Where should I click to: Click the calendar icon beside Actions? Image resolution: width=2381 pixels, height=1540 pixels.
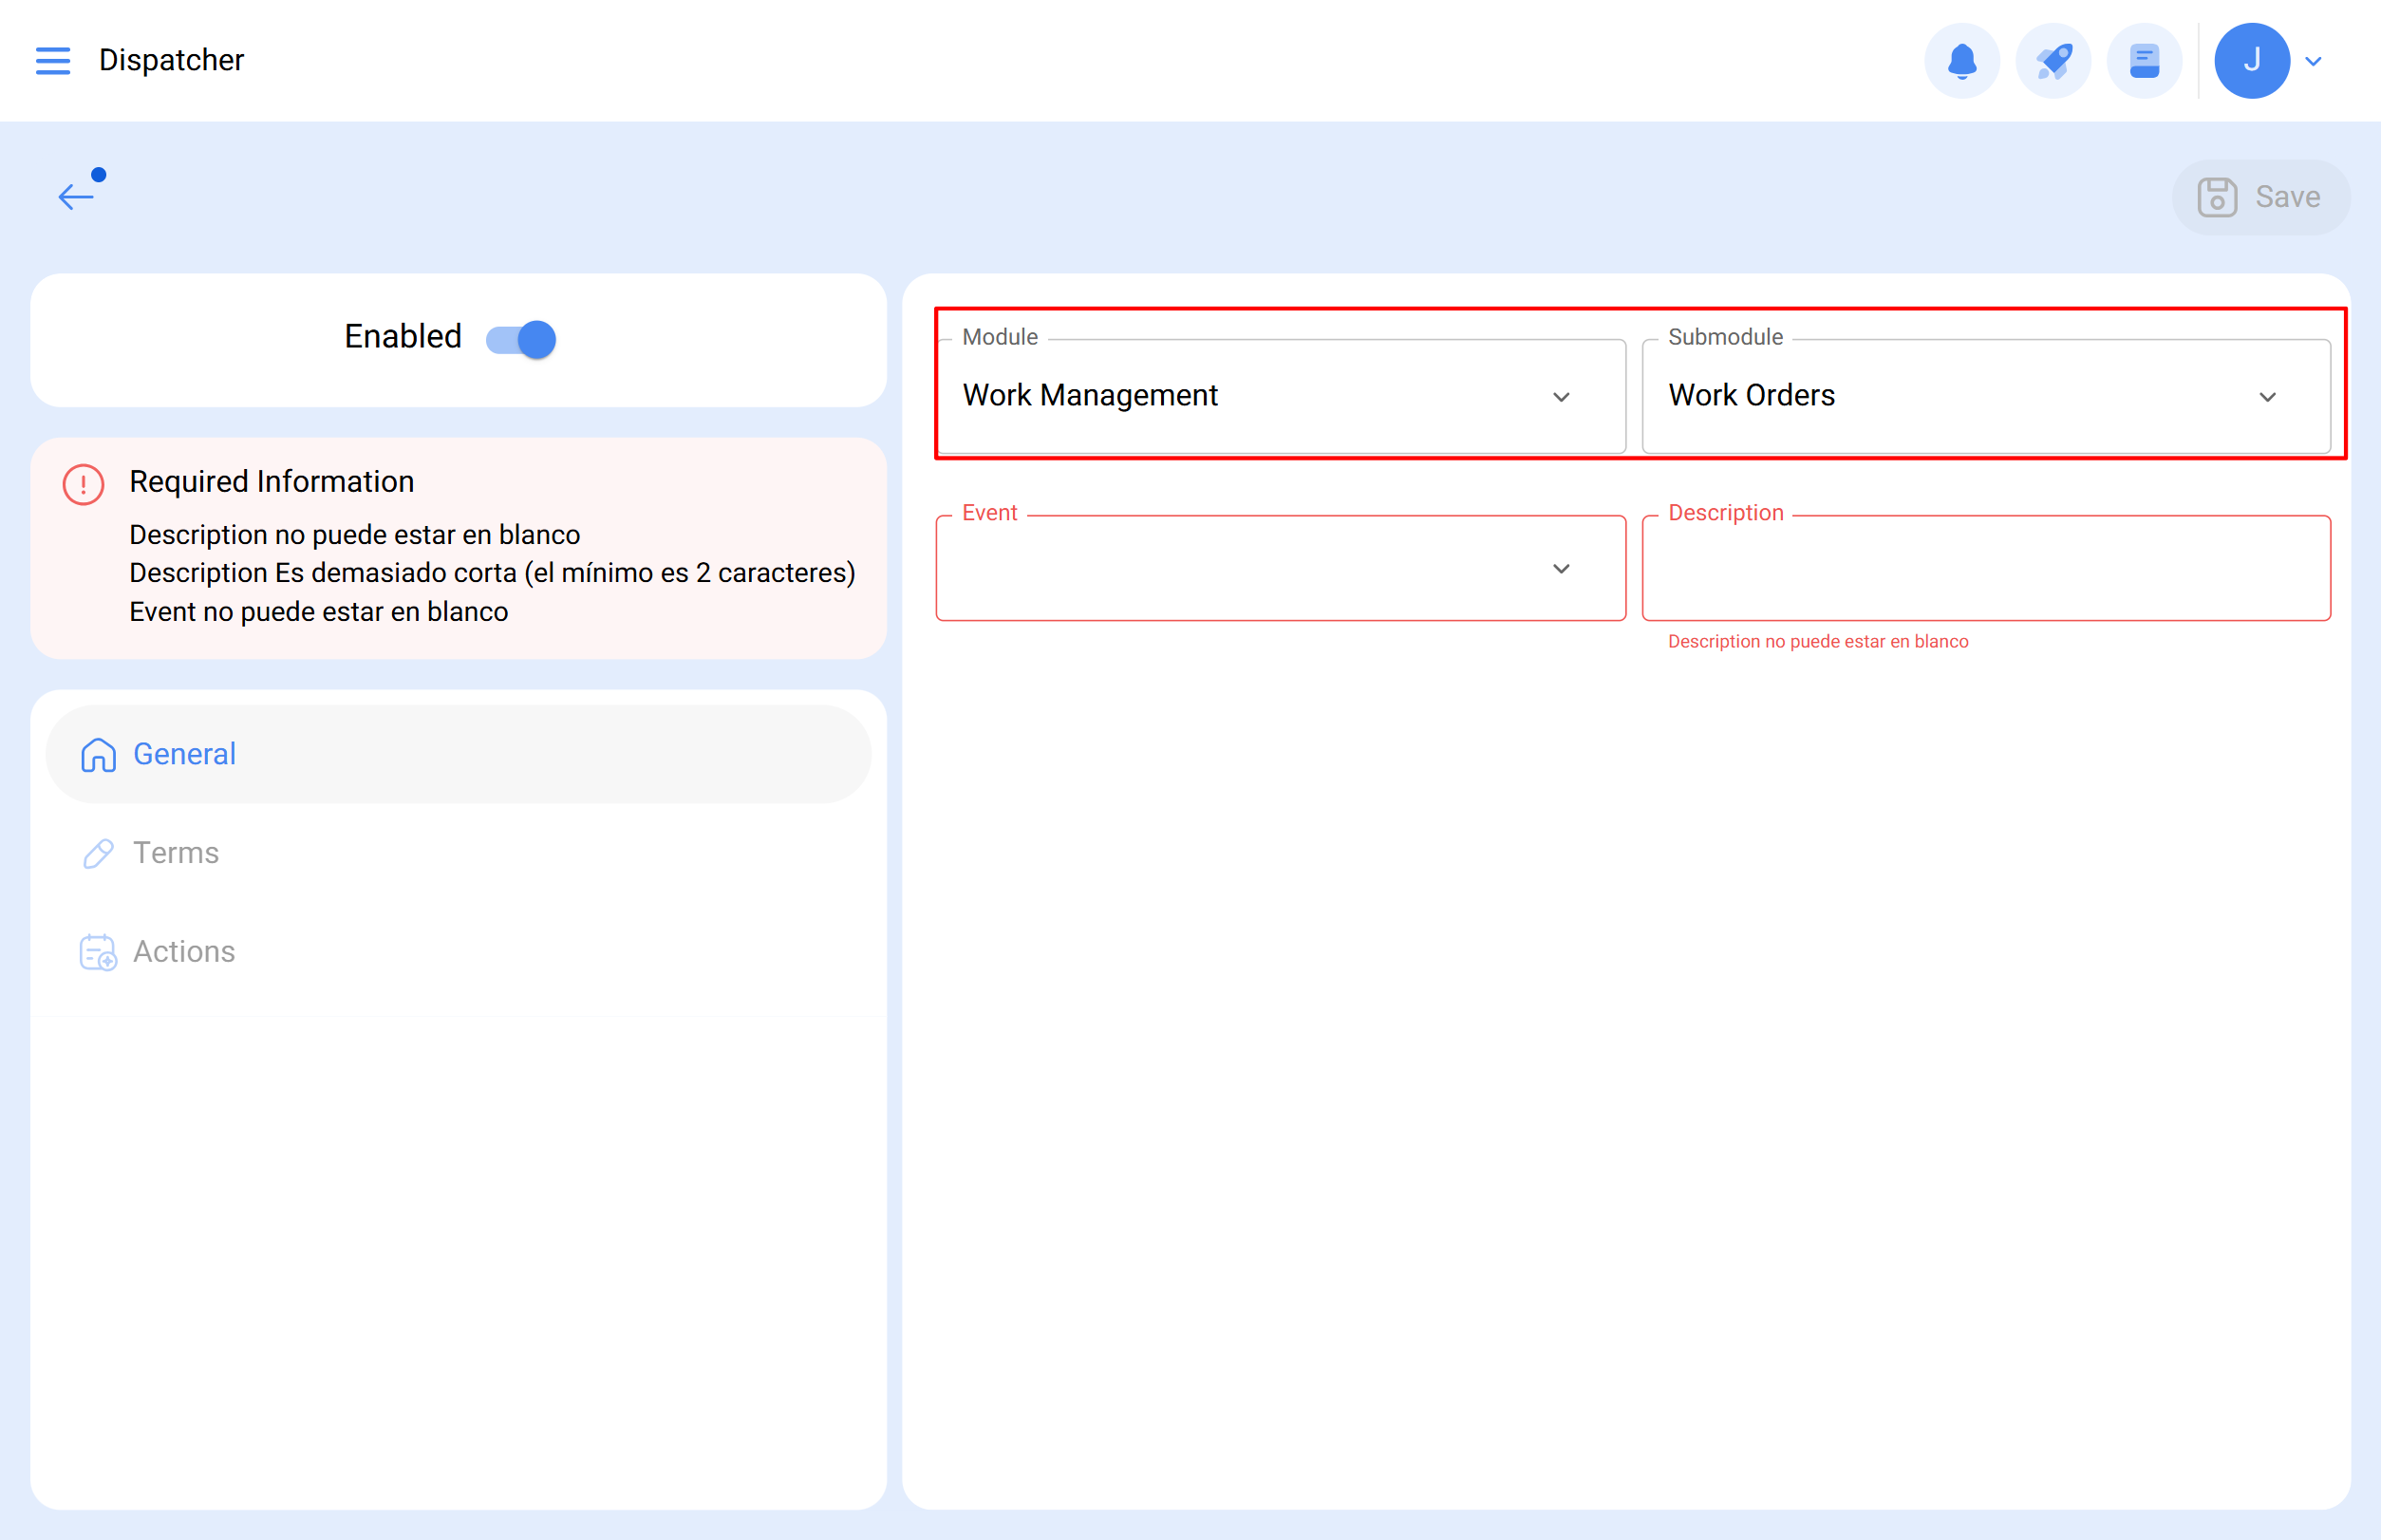point(97,952)
